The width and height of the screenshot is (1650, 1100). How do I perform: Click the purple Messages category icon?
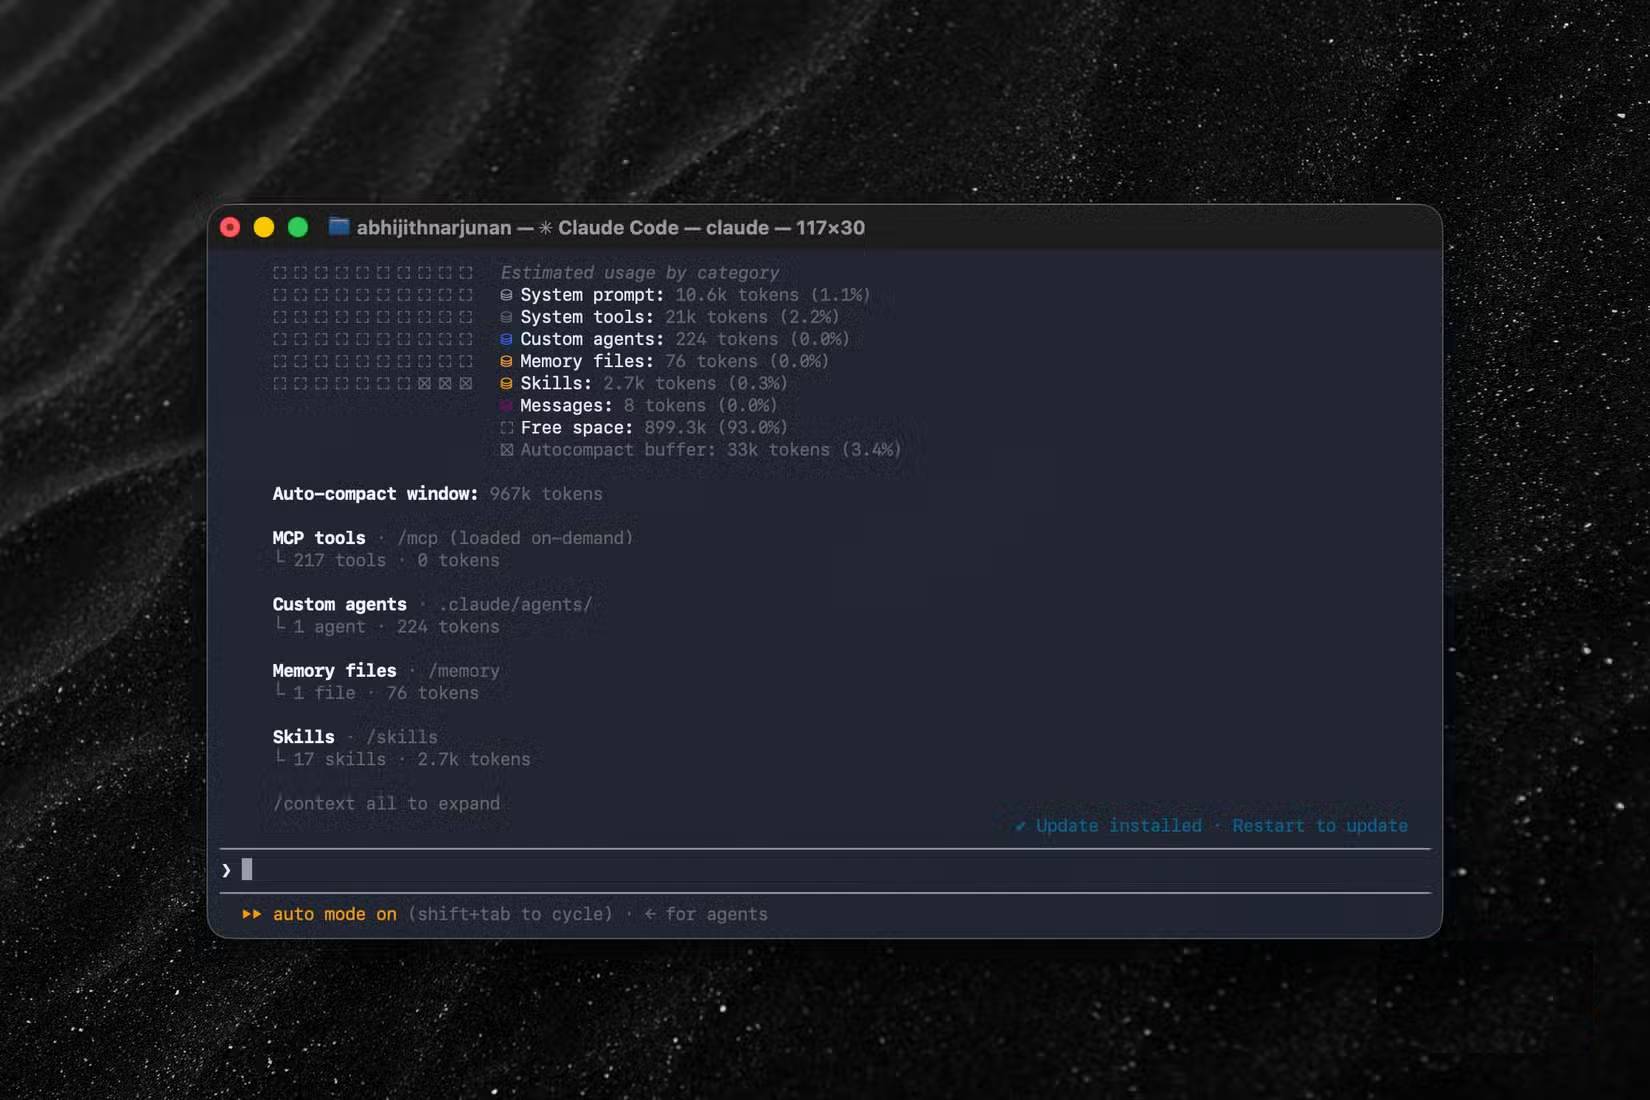[506, 405]
